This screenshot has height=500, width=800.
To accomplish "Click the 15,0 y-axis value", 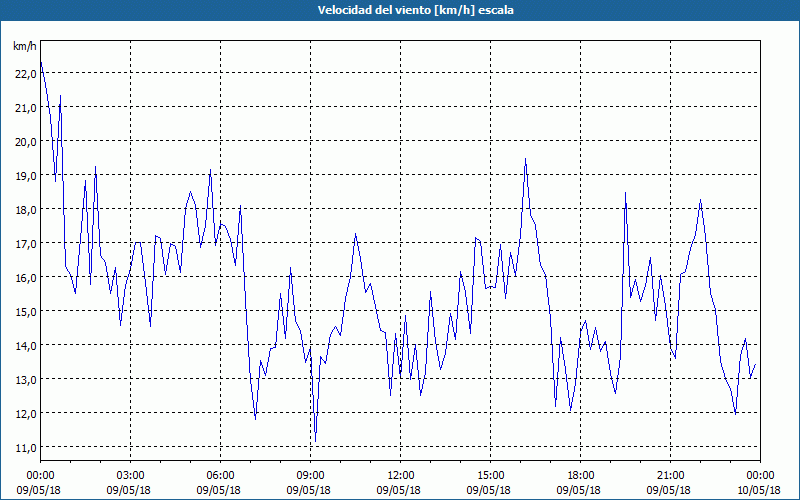I will tap(26, 312).
